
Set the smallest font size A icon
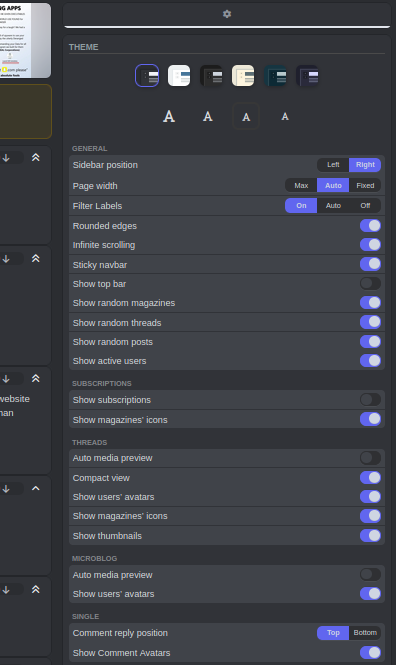click(285, 116)
